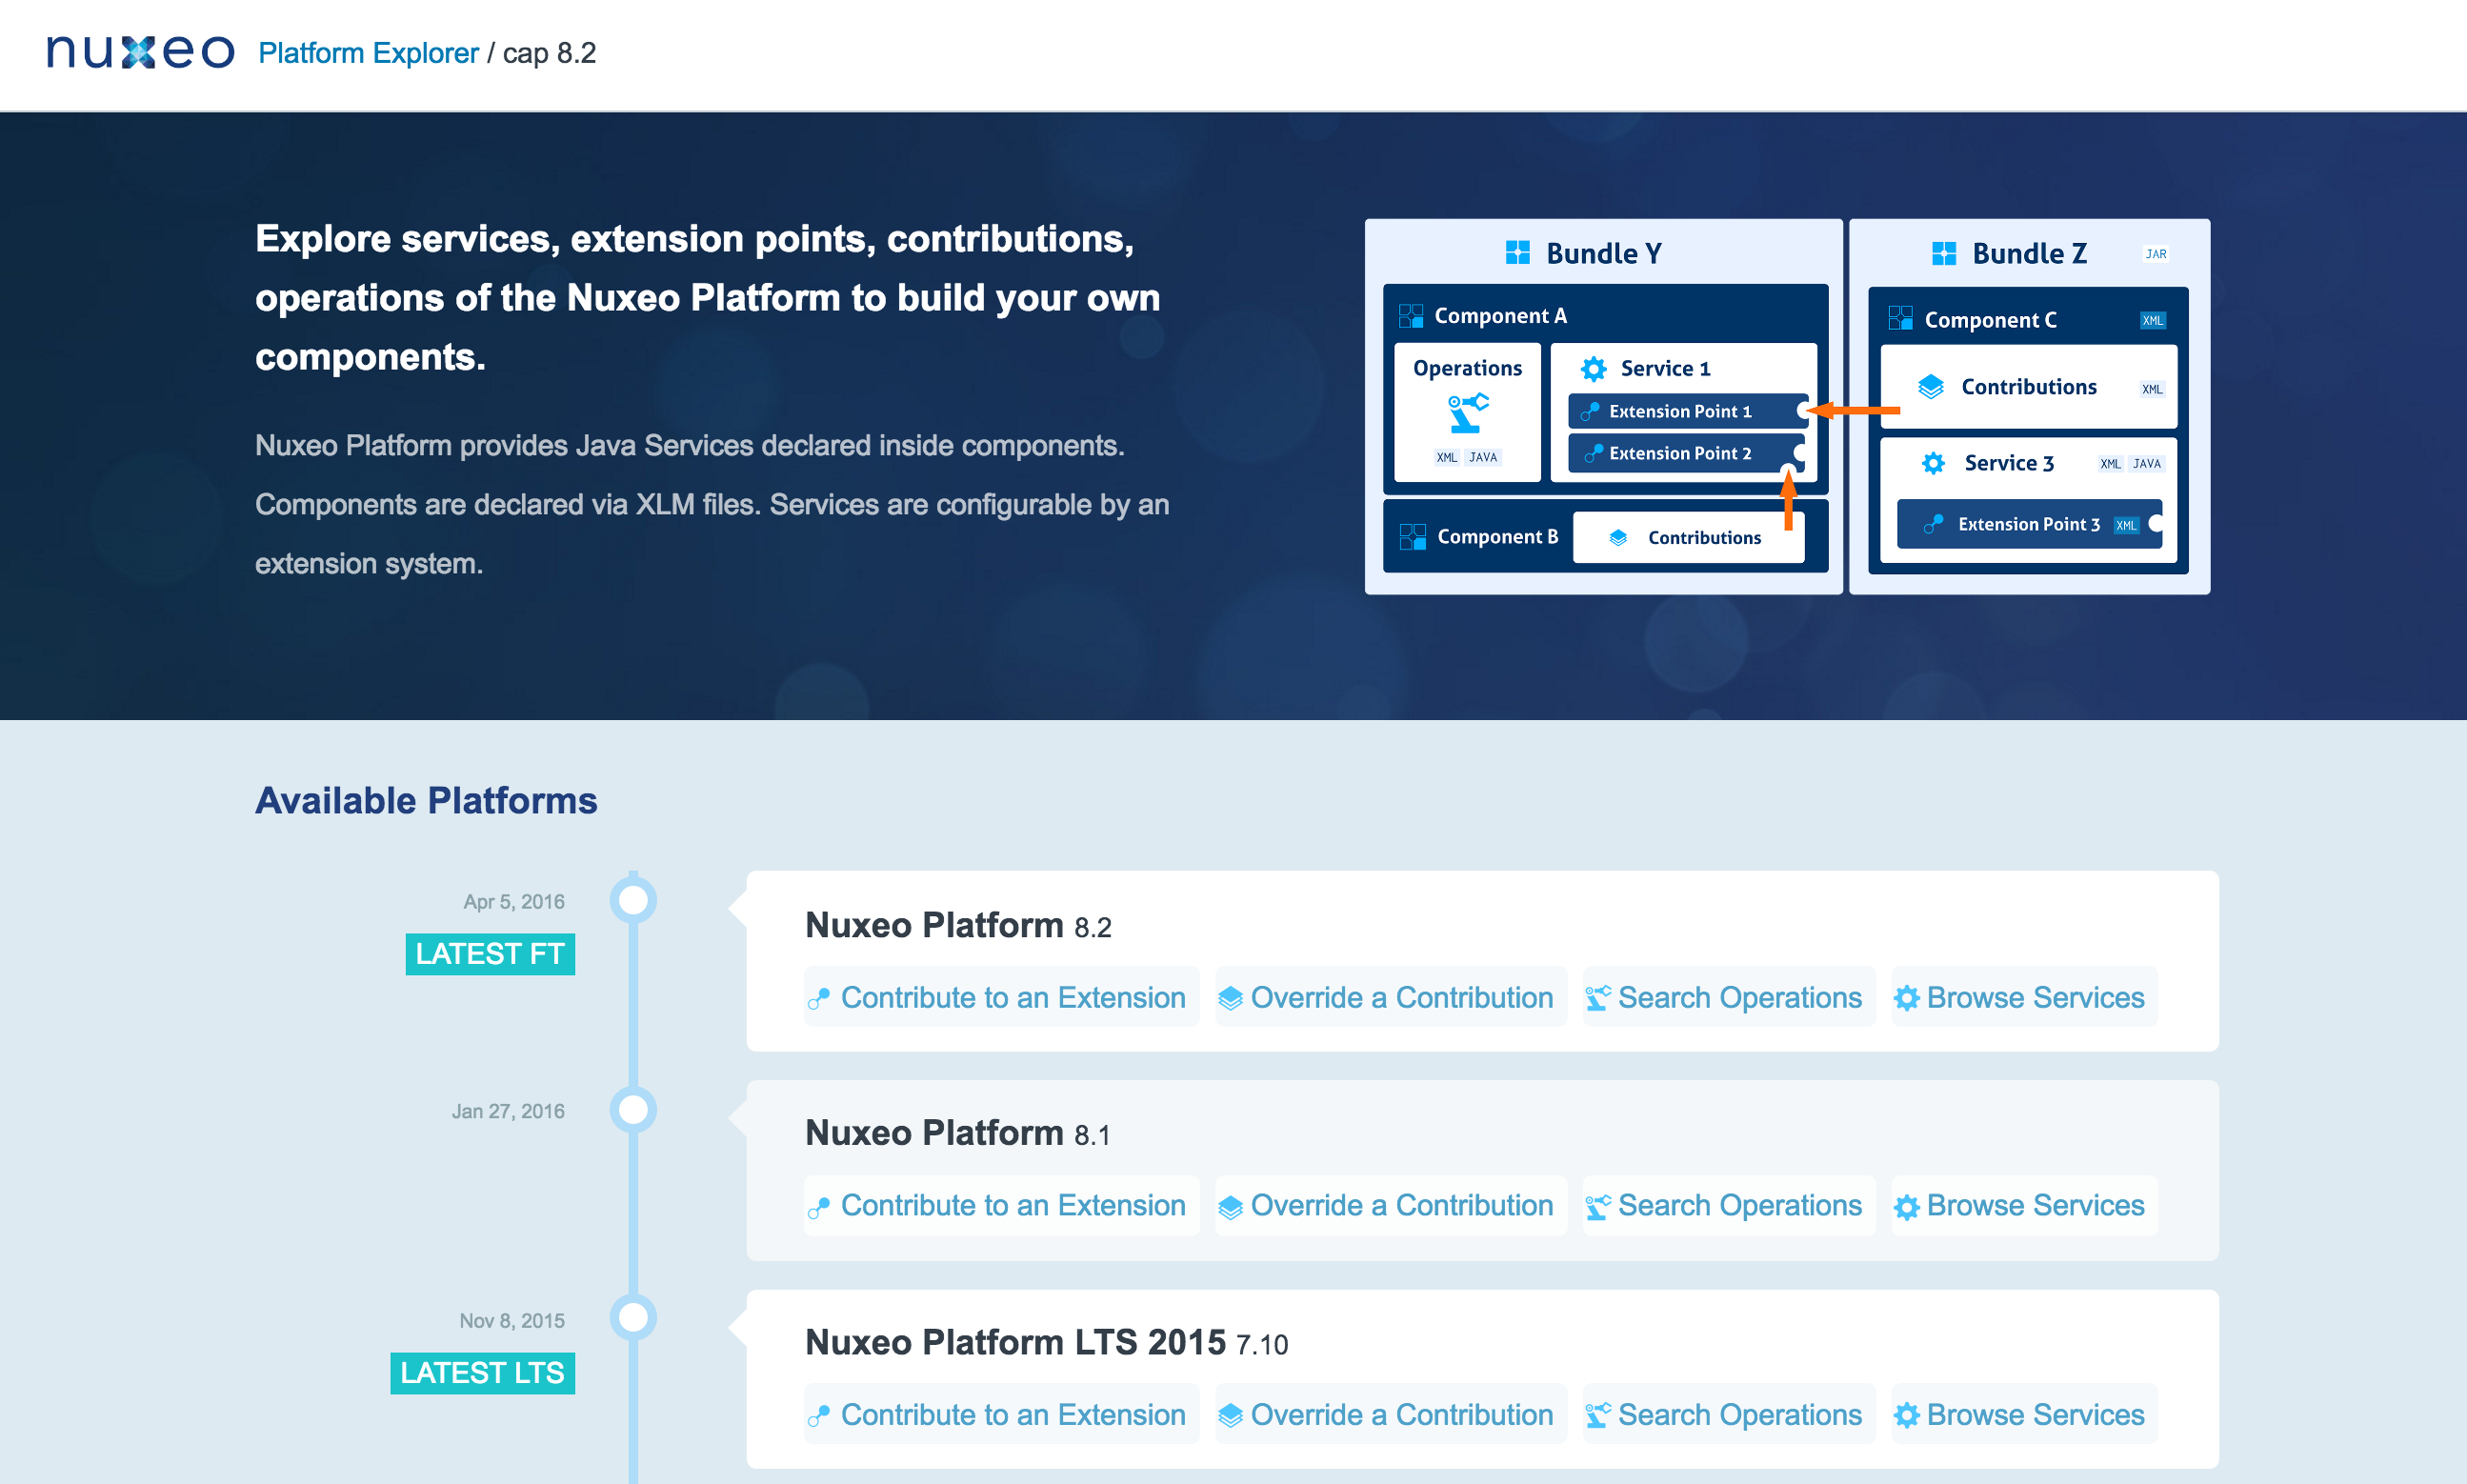Click the Browse Services gear icon for Platform 8.2

point(1908,997)
